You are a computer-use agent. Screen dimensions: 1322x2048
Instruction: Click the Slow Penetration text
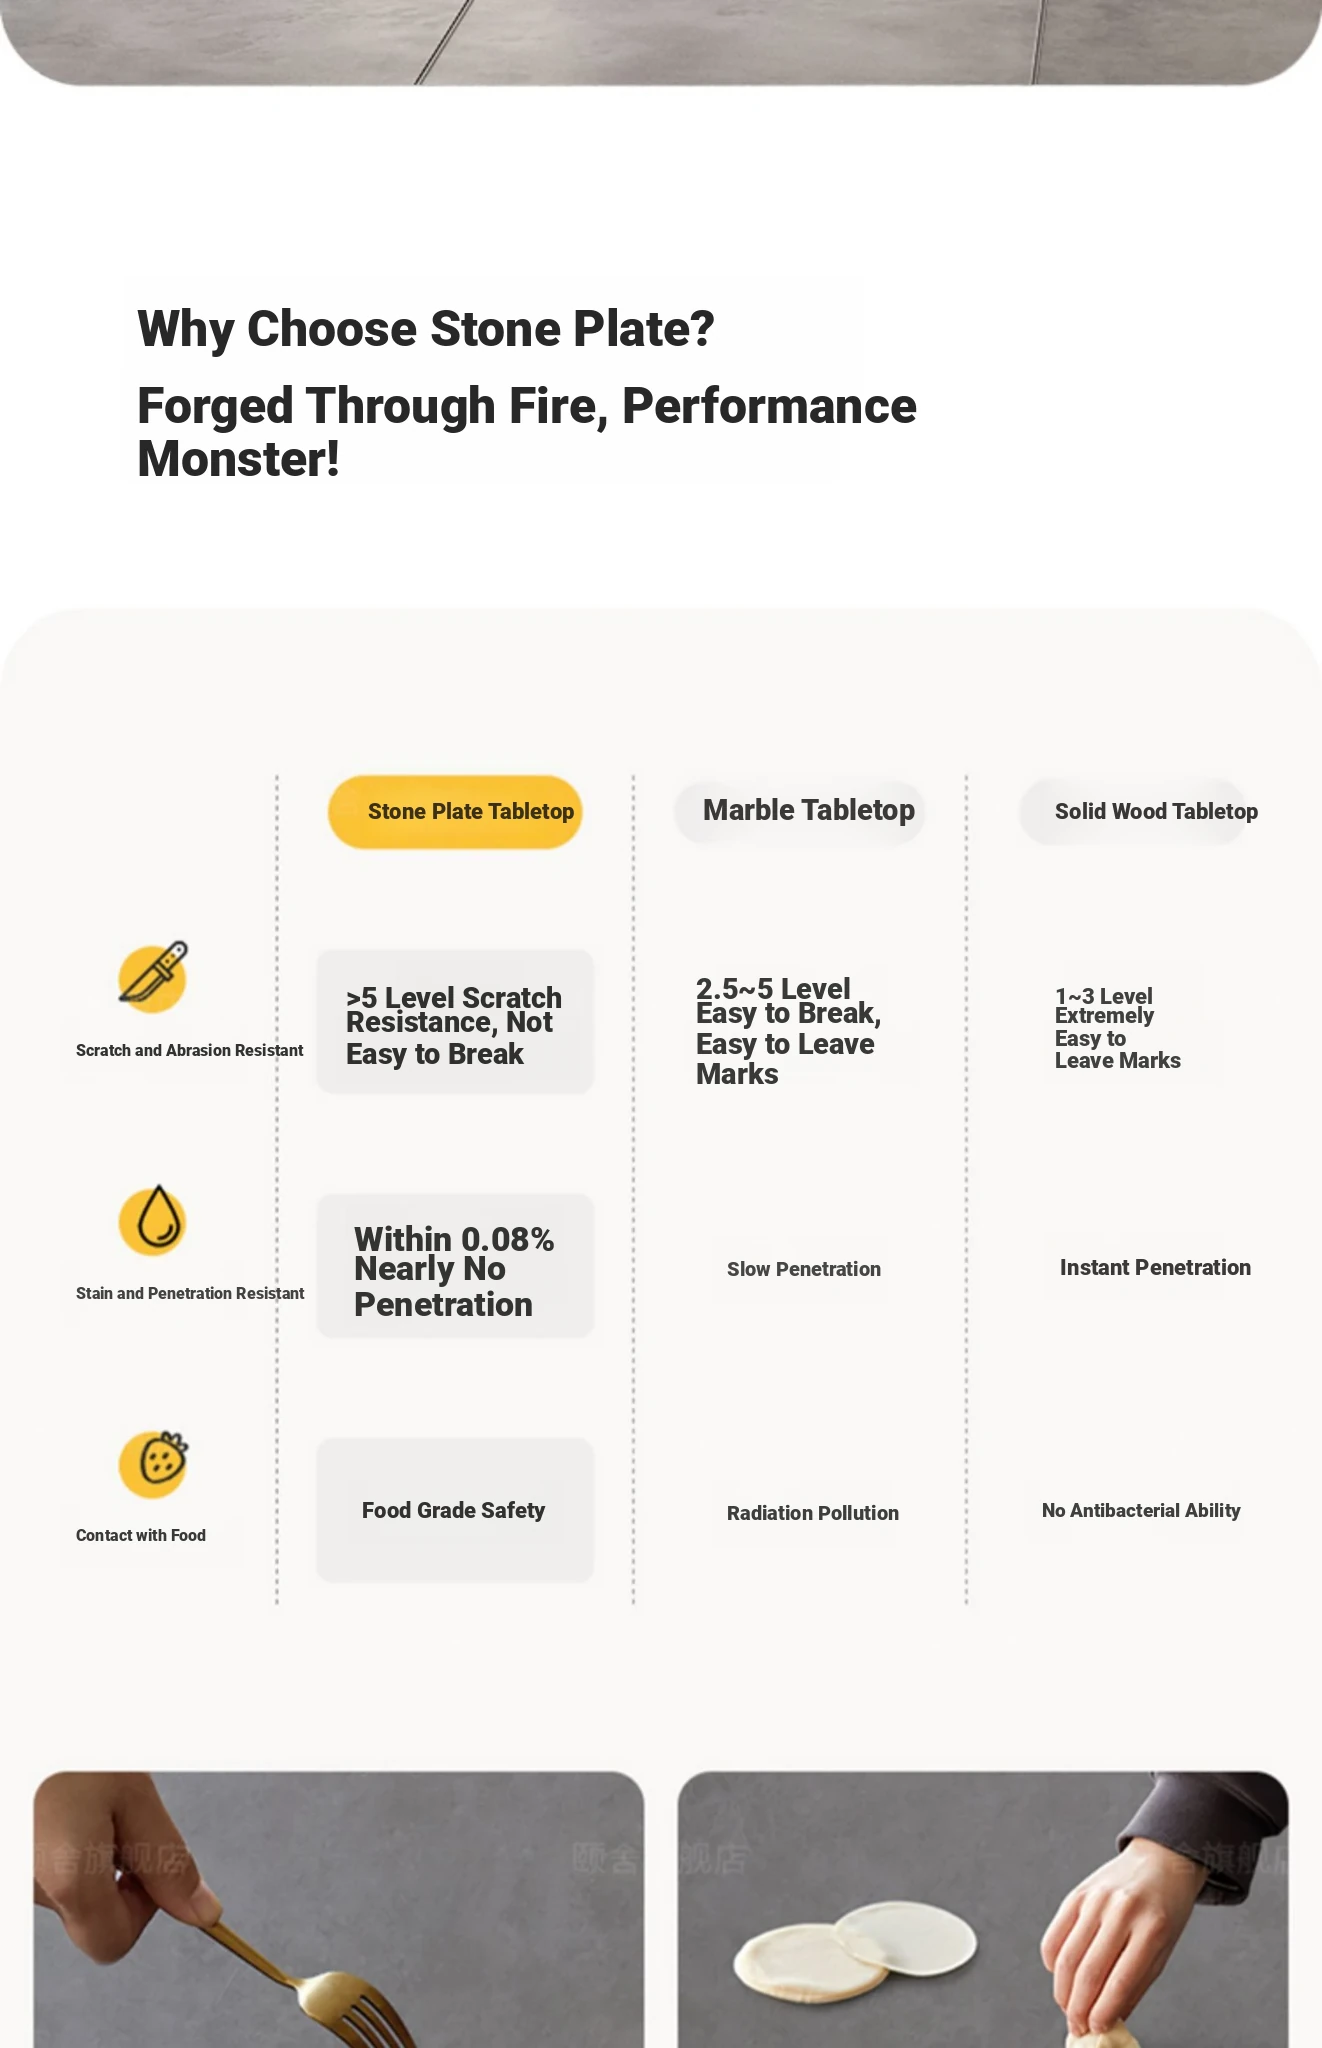(x=804, y=1269)
